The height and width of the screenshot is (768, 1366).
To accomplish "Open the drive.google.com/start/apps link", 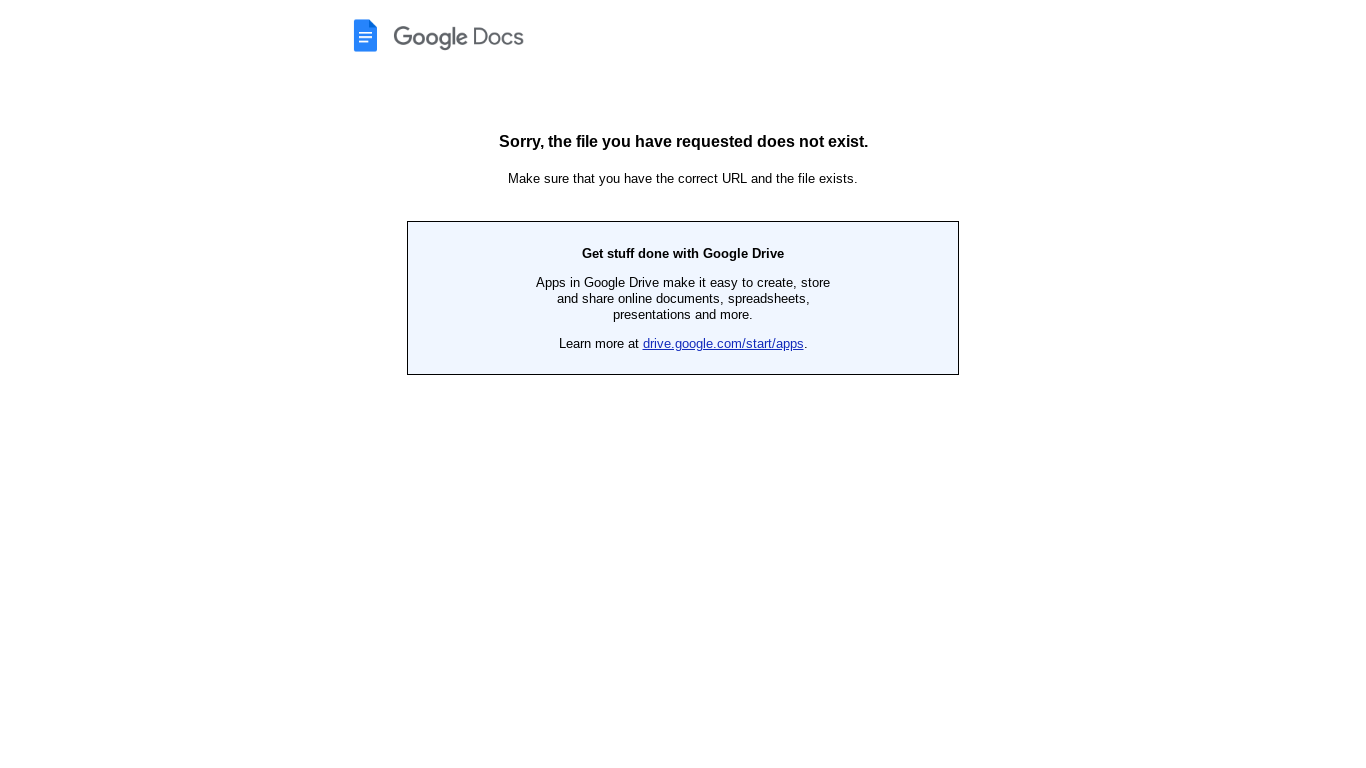I will point(723,344).
